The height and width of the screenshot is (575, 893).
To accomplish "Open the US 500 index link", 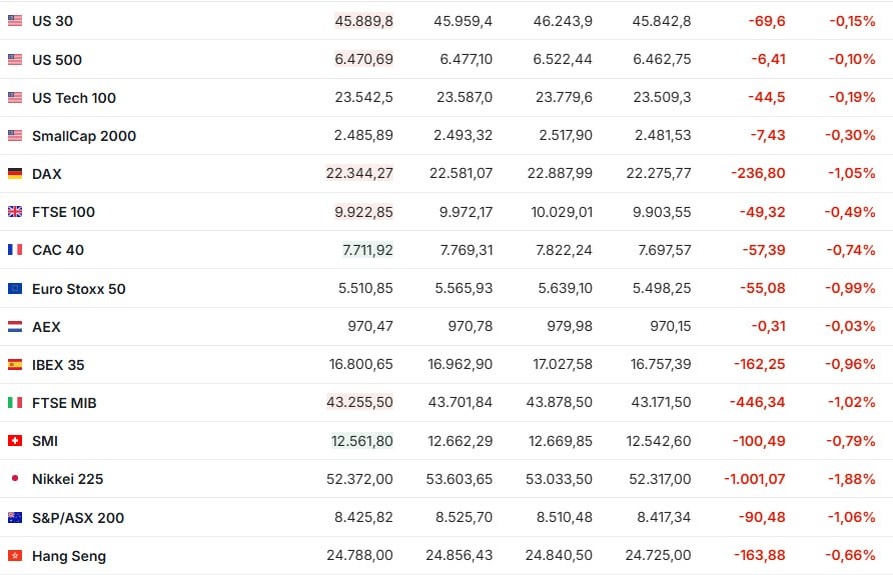I will [57, 60].
